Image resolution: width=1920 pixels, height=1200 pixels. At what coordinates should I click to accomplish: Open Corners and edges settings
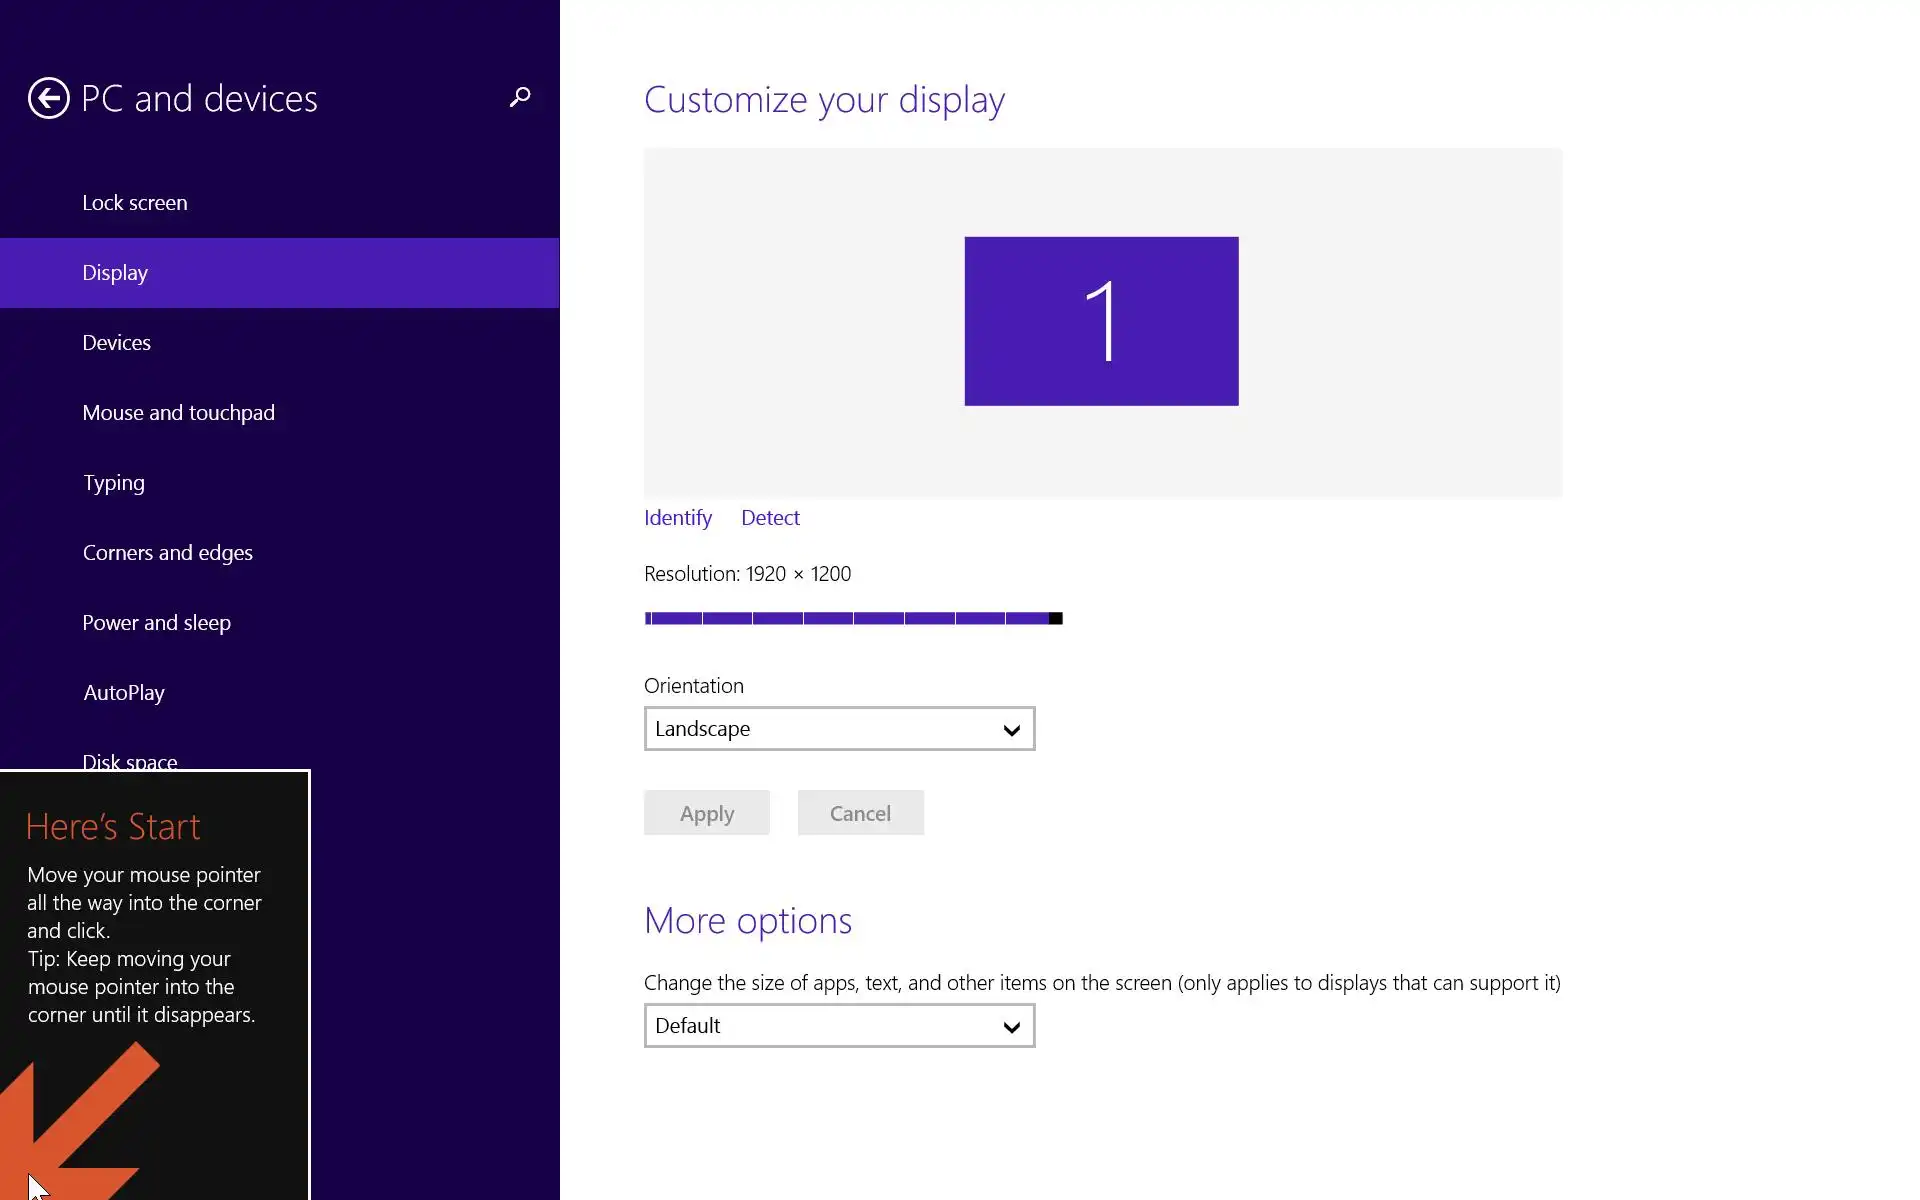pos(167,553)
